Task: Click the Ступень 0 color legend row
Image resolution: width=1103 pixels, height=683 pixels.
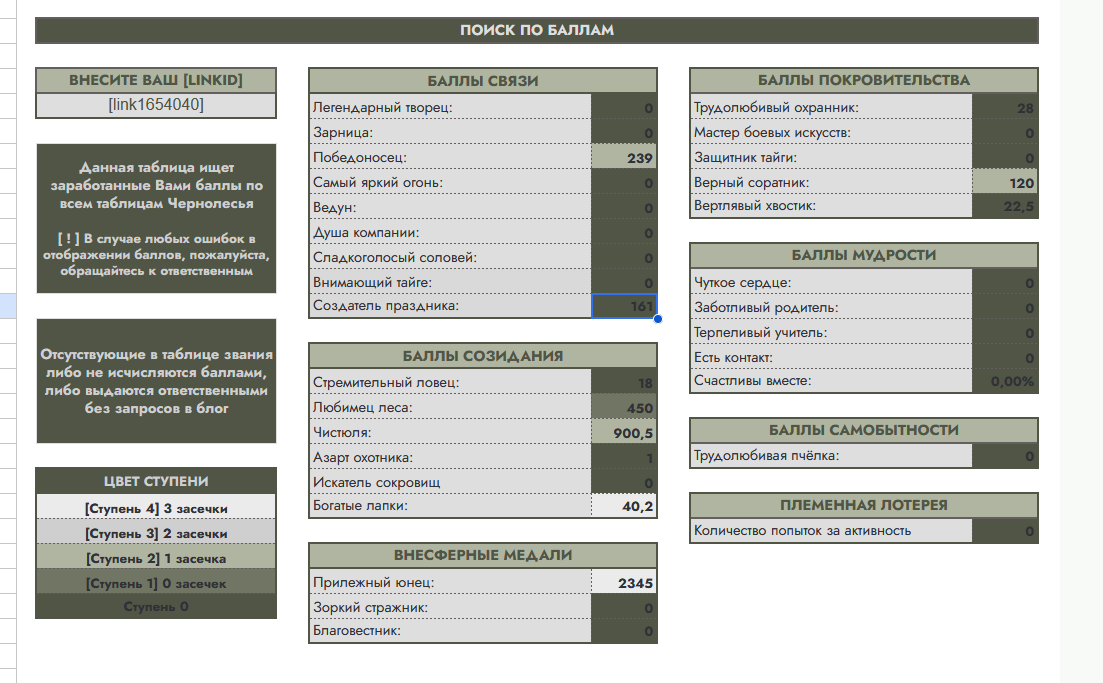Action: 155,606
